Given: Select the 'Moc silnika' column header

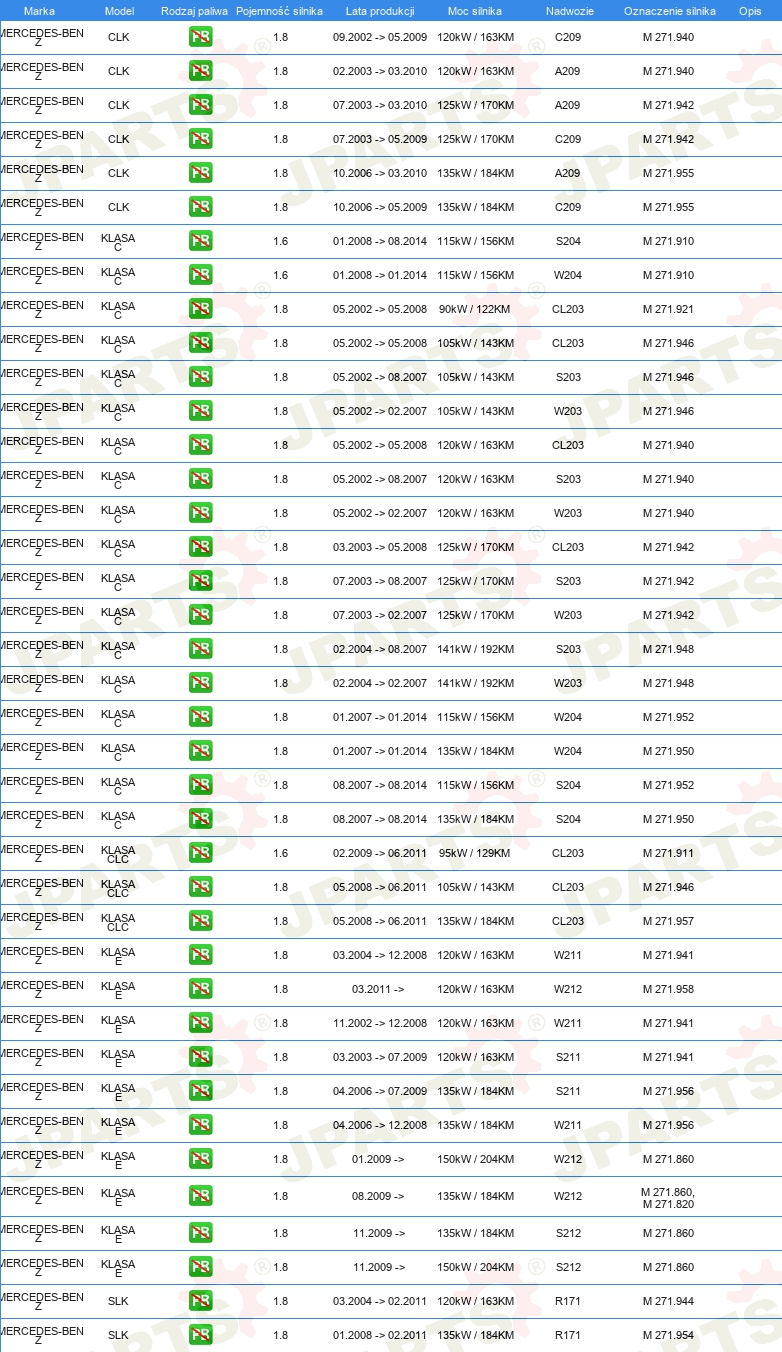Looking at the screenshot, I should (475, 11).
